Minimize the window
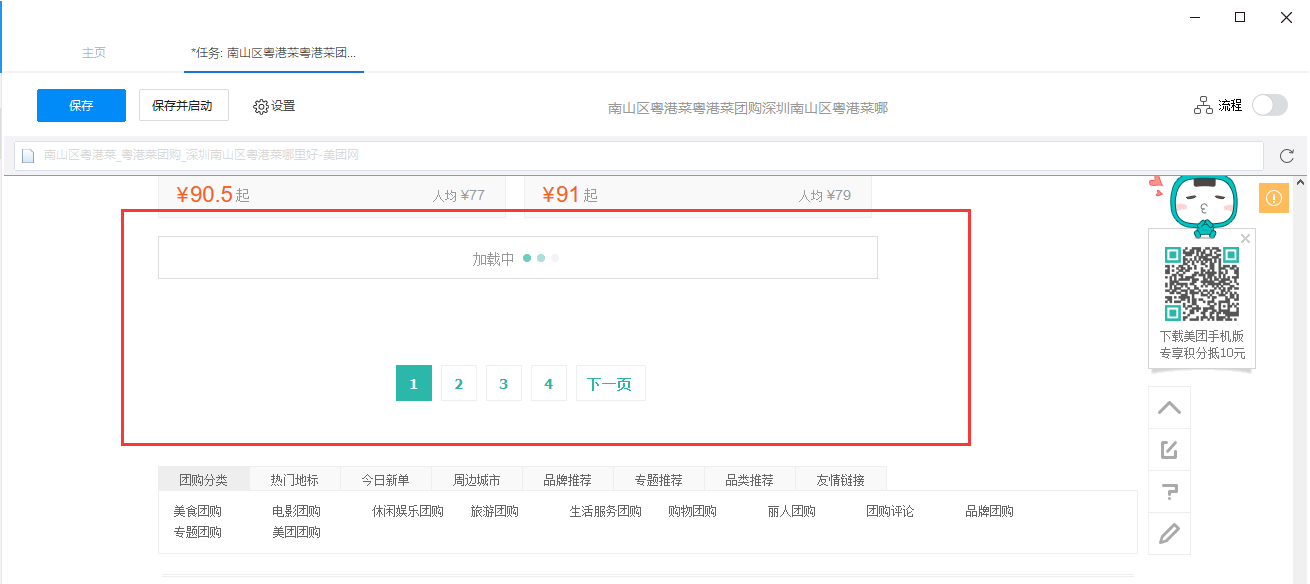Viewport: 1310px width, 584px height. 1194,17
